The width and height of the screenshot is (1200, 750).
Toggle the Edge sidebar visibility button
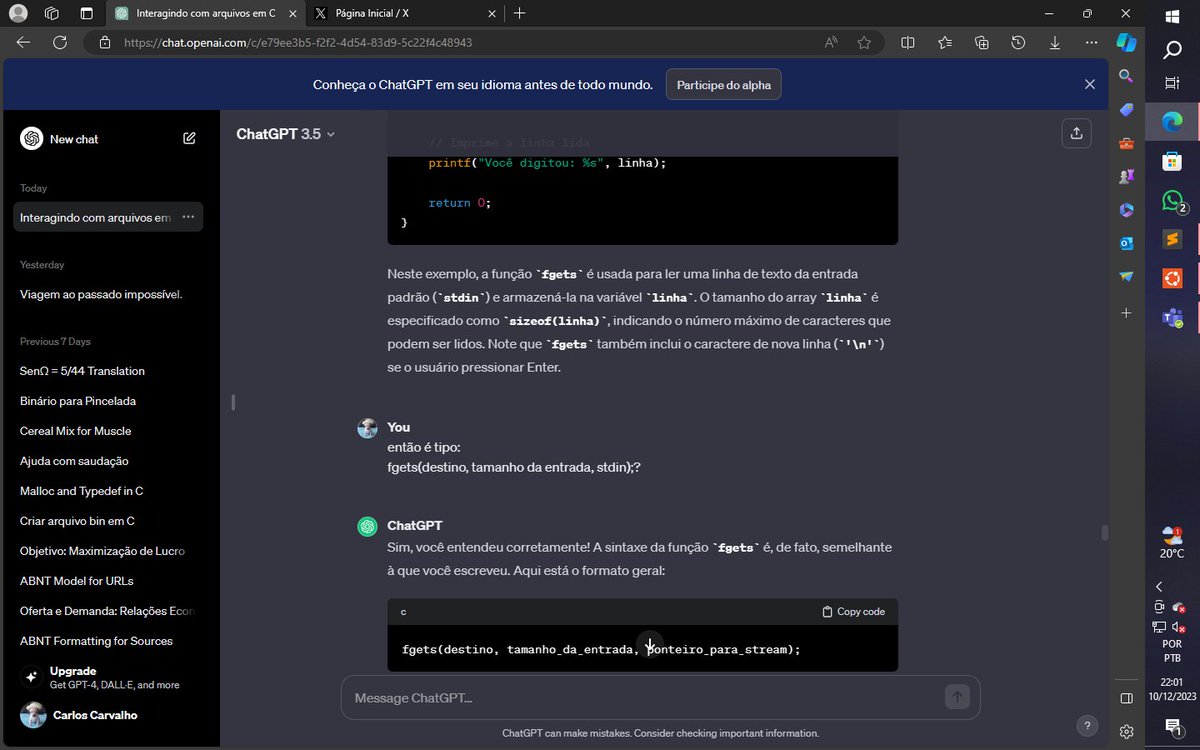(x=1126, y=698)
